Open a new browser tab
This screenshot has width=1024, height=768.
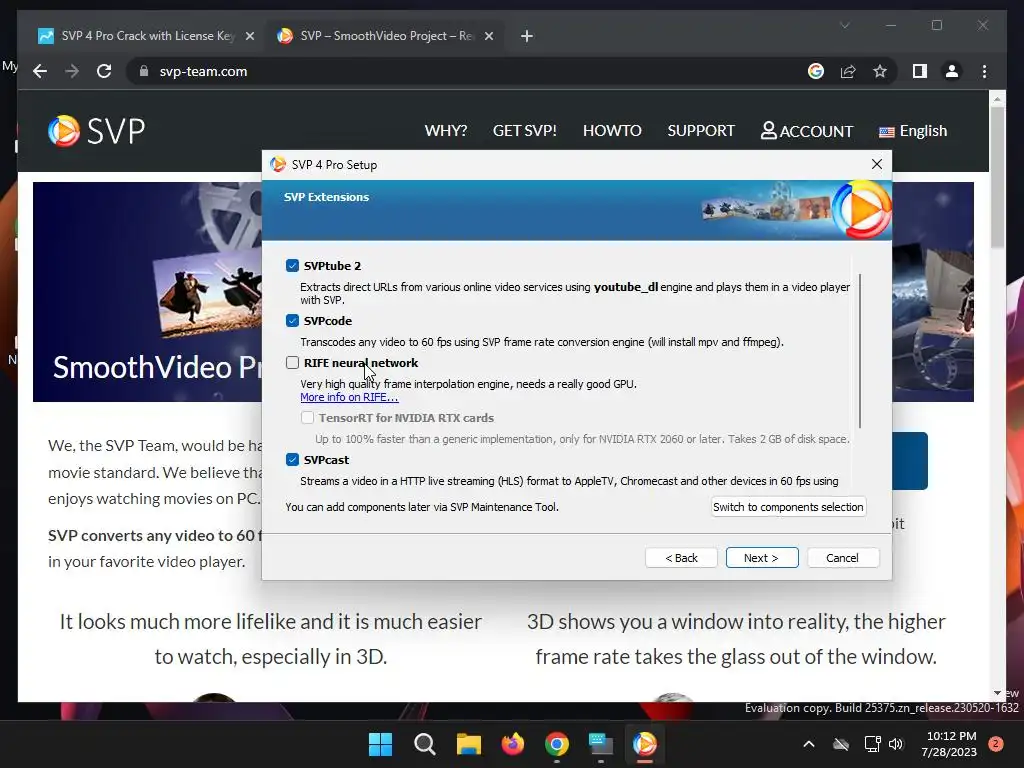point(526,36)
